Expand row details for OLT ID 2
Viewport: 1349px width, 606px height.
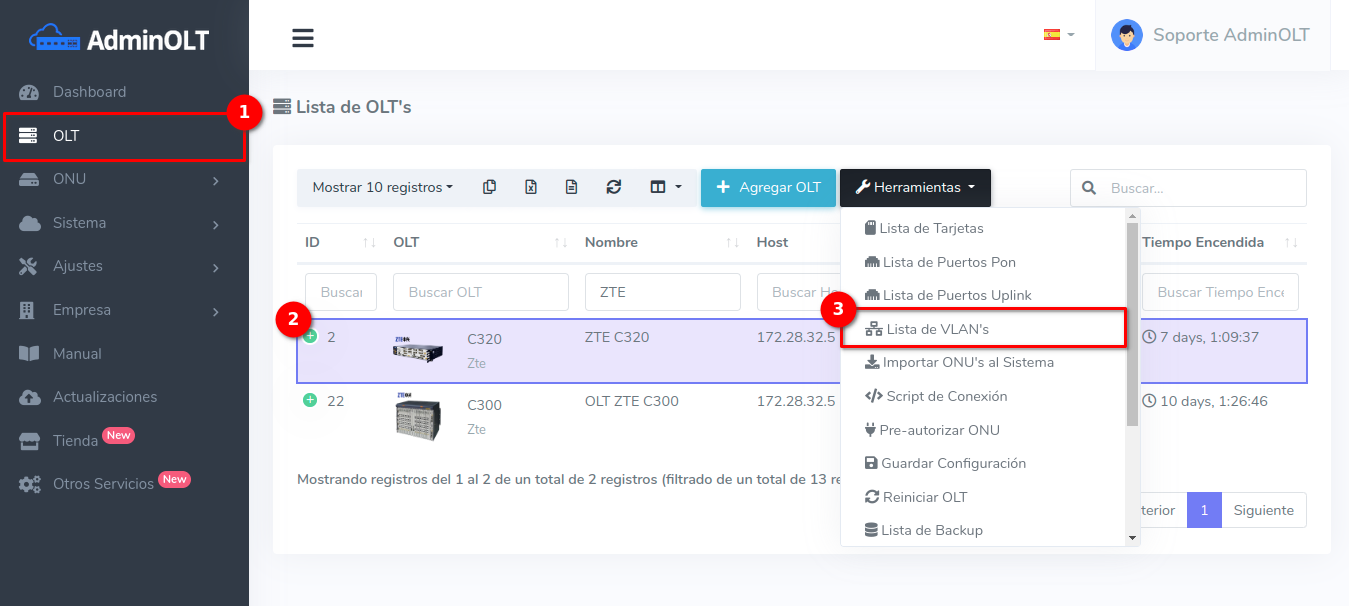(310, 336)
